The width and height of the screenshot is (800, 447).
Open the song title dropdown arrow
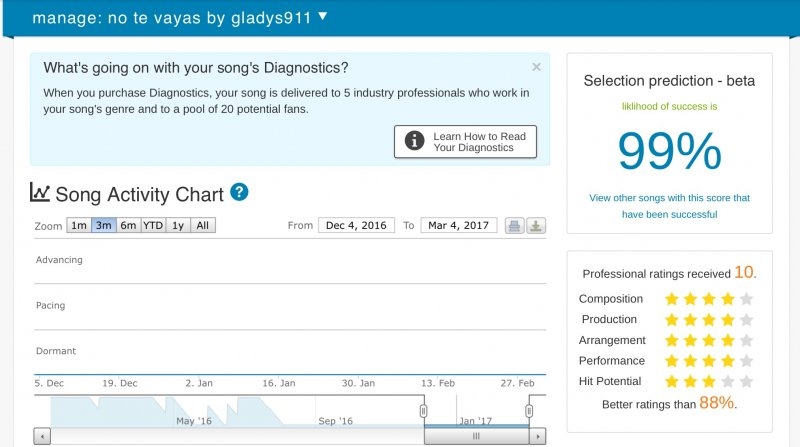point(322,17)
